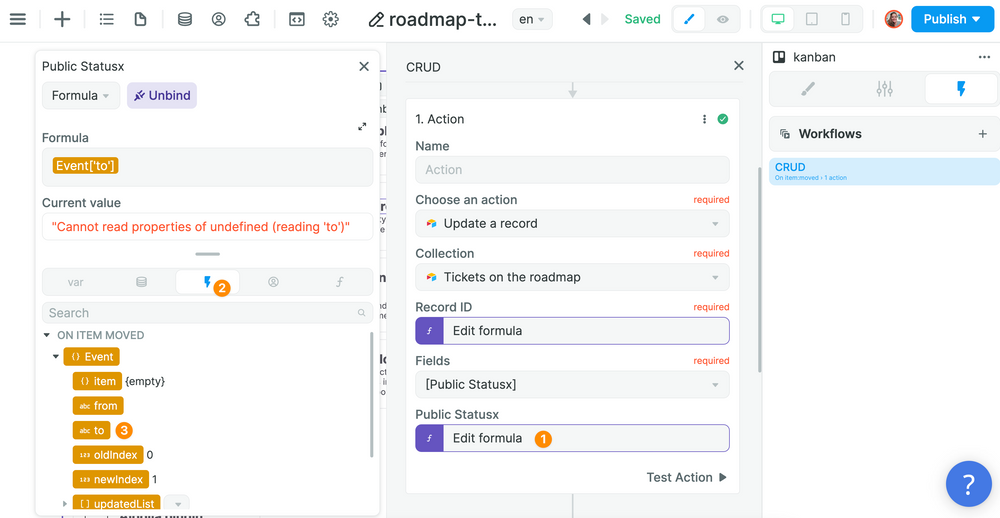Select the var tab in formula panel
This screenshot has height=518, width=1000.
[x=76, y=283]
